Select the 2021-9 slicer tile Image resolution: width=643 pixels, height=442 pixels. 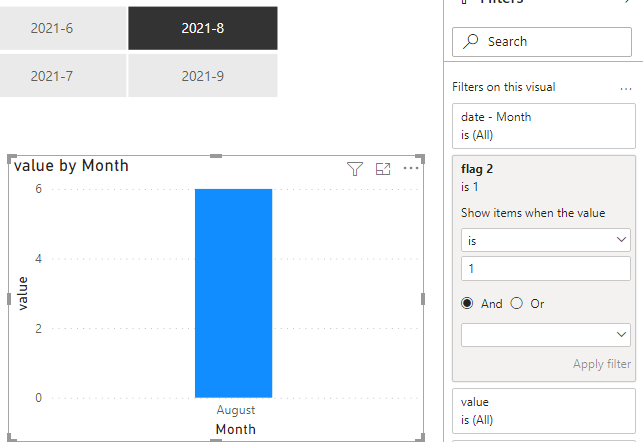click(203, 76)
